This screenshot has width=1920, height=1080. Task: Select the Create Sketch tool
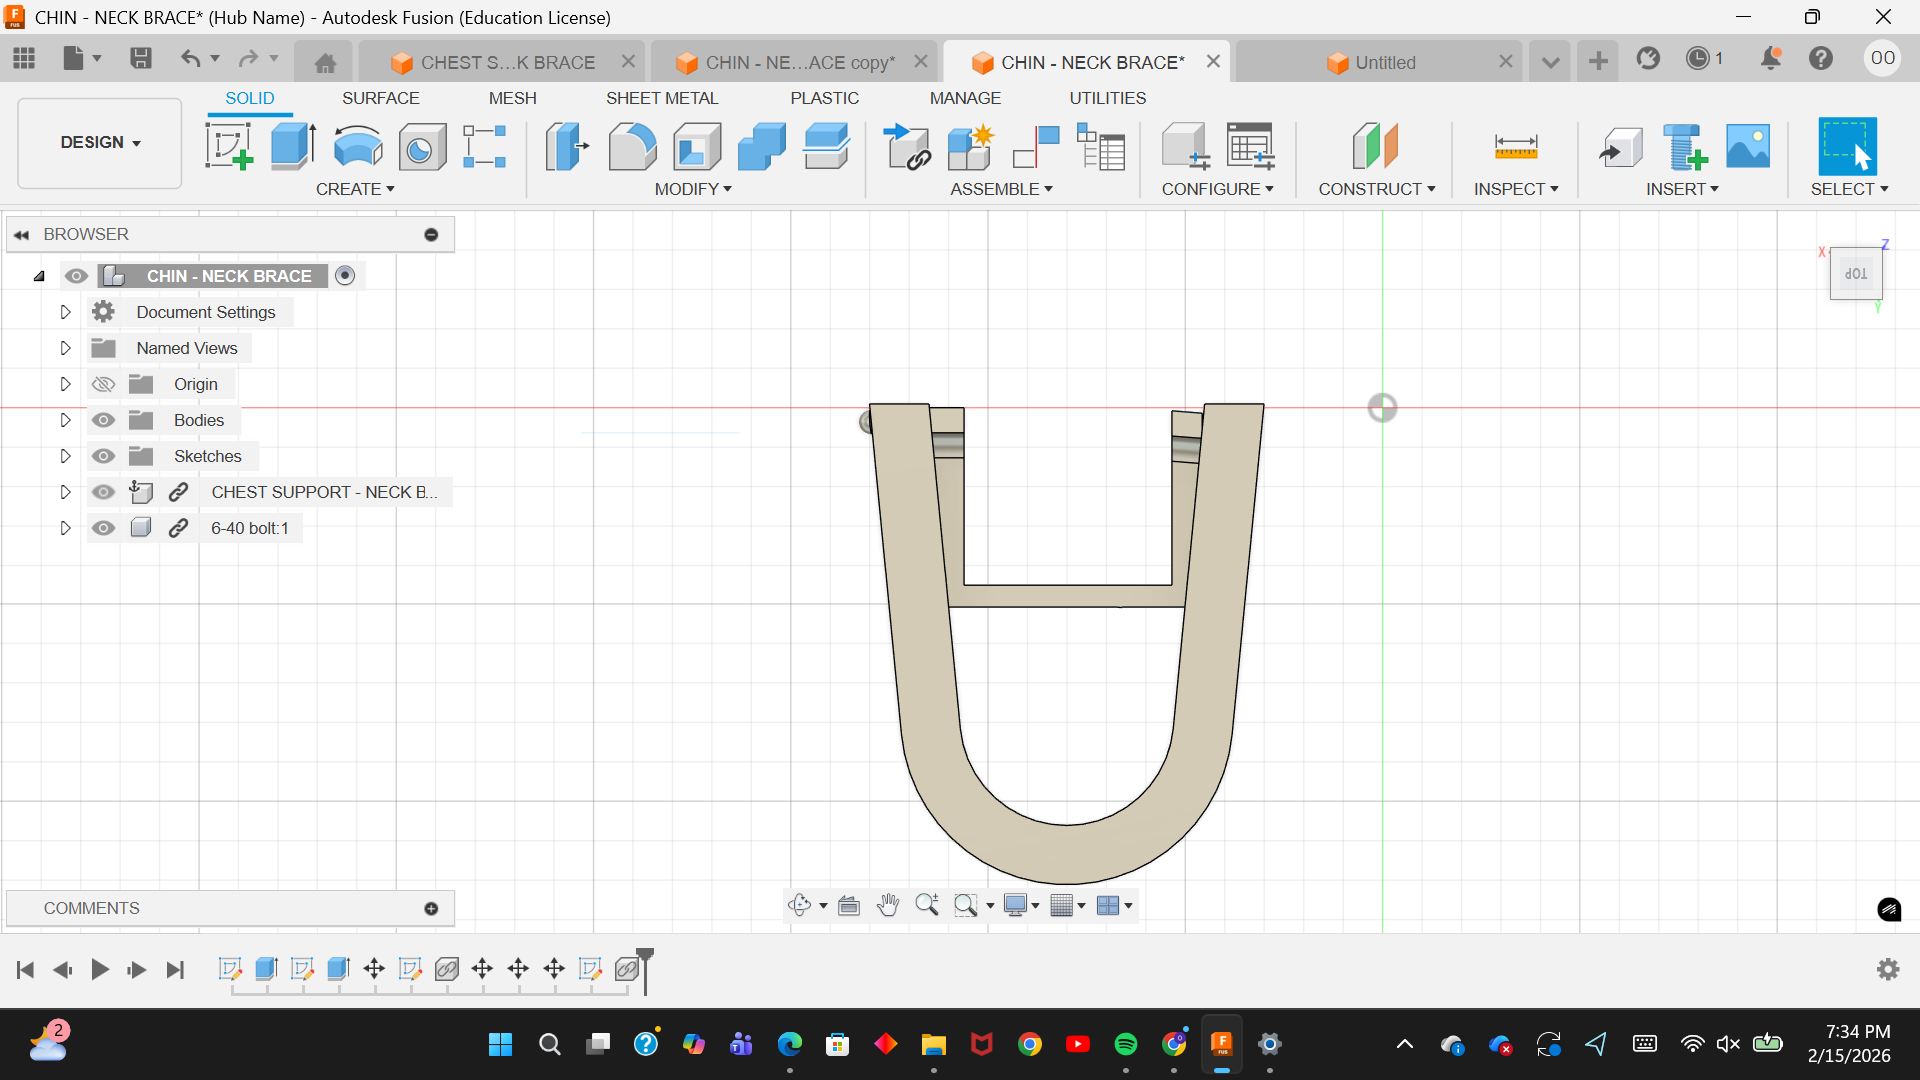tap(229, 147)
